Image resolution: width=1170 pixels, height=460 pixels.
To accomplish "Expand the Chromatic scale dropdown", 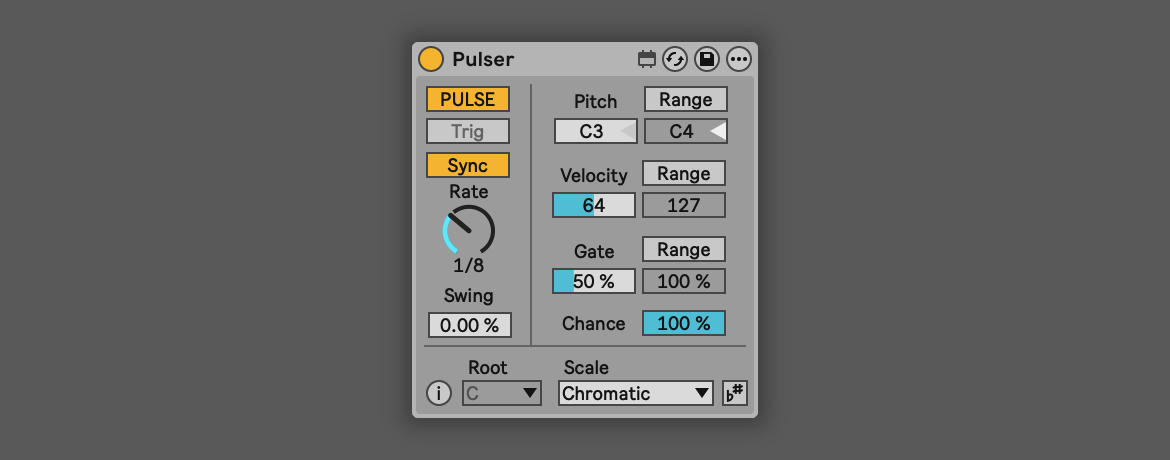I will point(636,393).
